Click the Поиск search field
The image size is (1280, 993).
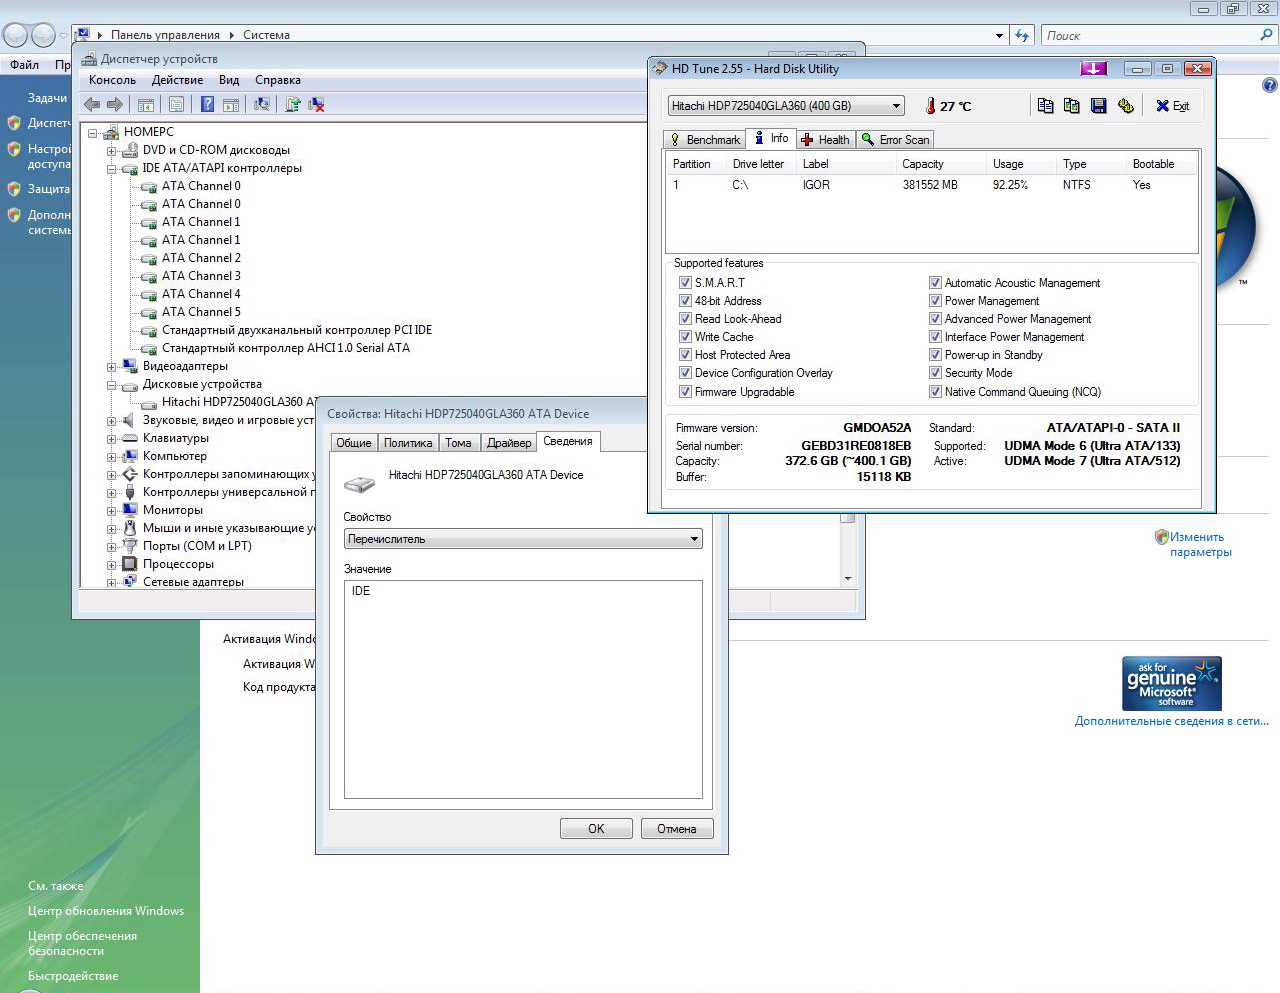point(1150,36)
